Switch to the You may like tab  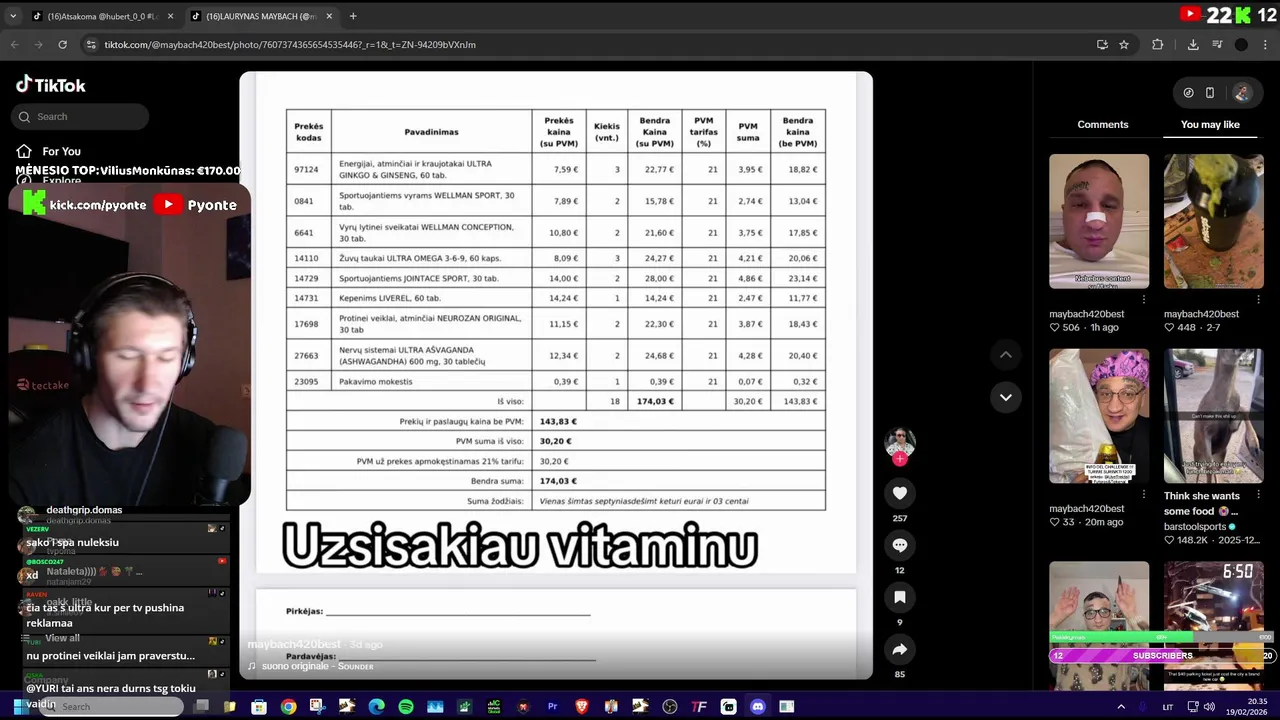tap(1210, 125)
